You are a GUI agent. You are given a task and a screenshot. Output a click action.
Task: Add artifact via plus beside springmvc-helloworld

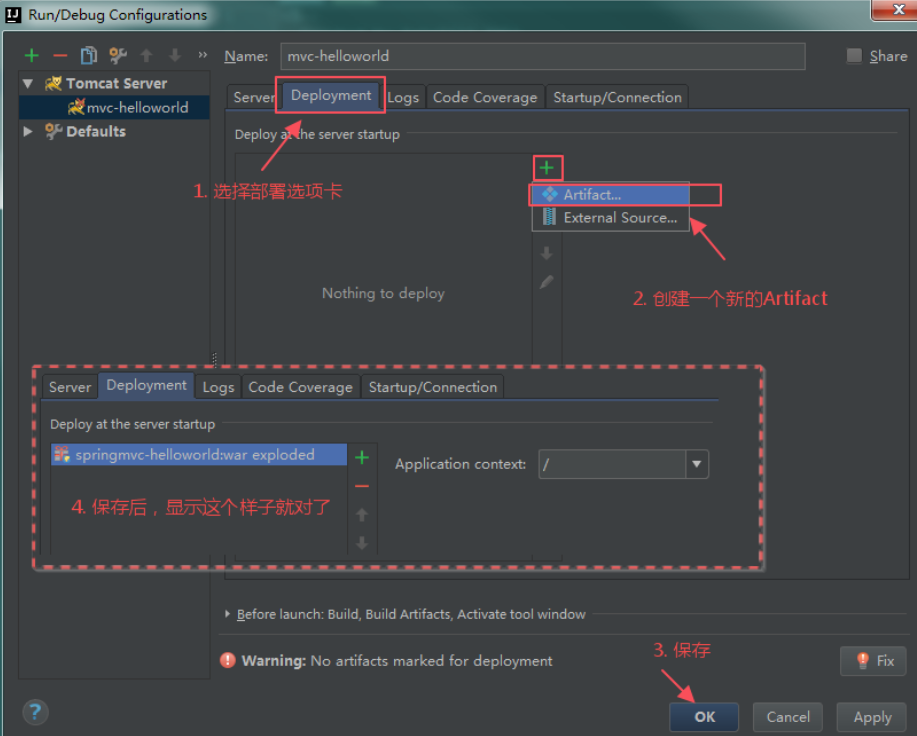[x=362, y=457]
